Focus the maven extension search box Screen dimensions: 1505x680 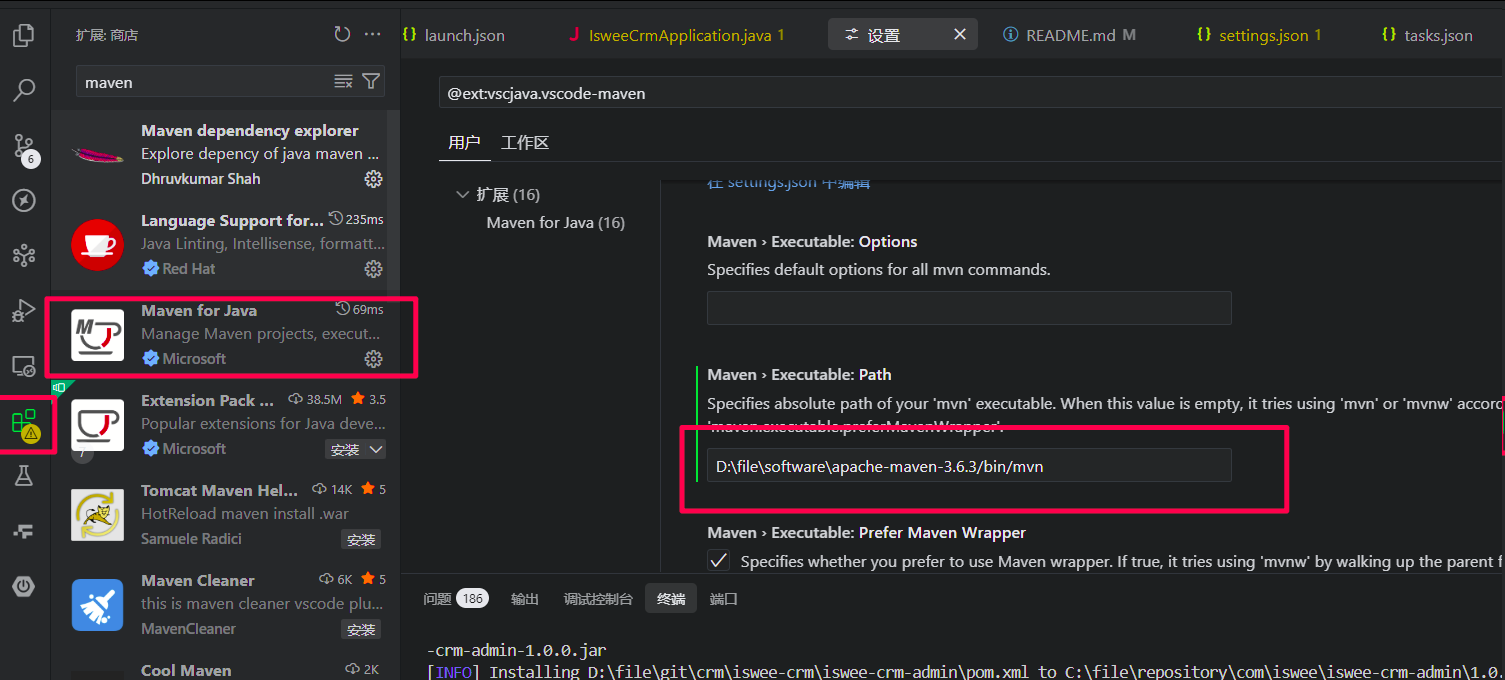205,82
